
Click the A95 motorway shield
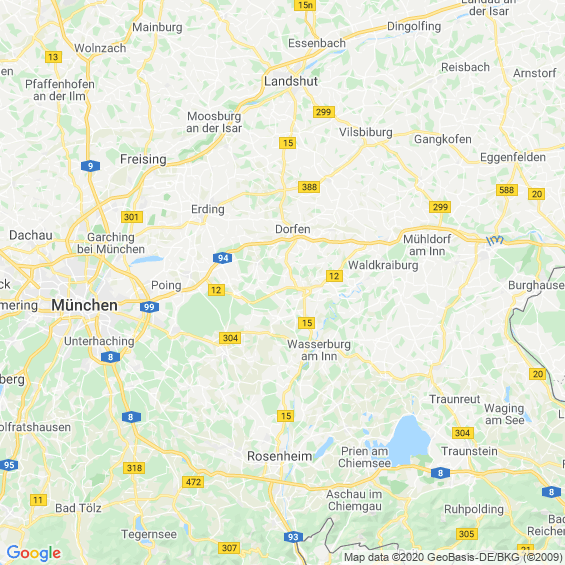coord(9,465)
